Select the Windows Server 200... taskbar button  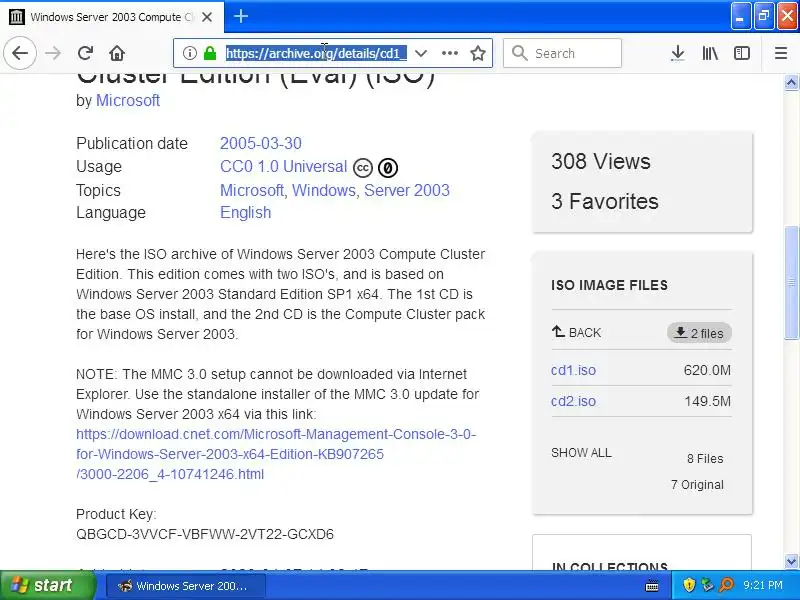pos(185,586)
